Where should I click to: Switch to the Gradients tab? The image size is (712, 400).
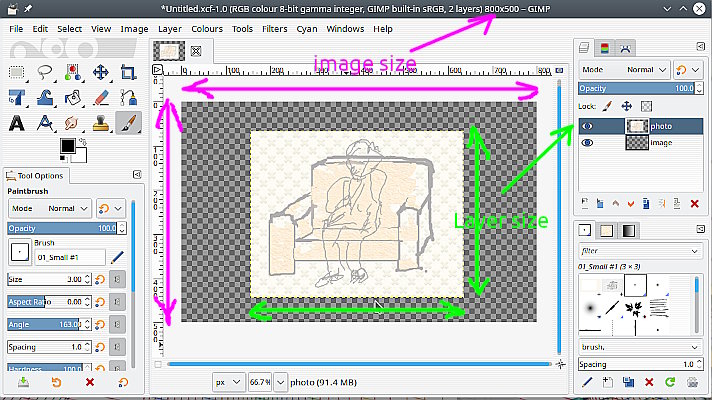(x=628, y=231)
